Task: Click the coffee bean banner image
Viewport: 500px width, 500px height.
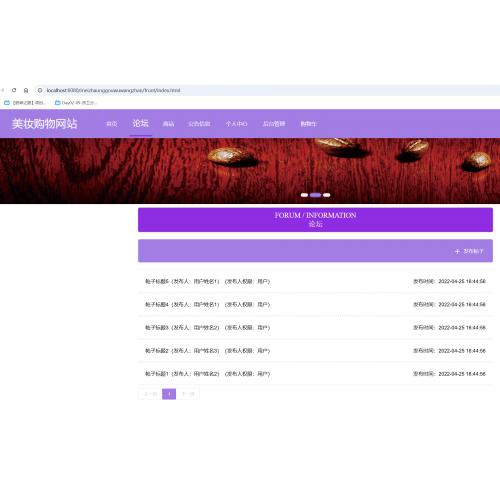Action: (250, 171)
